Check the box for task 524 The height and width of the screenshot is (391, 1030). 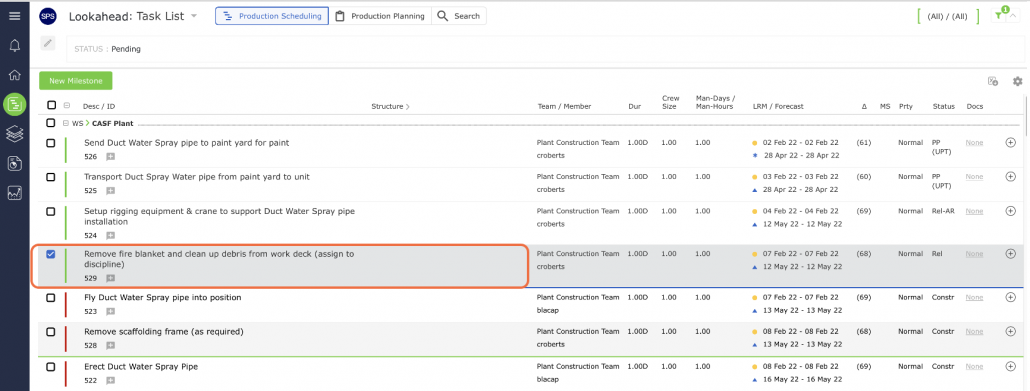[x=51, y=211]
